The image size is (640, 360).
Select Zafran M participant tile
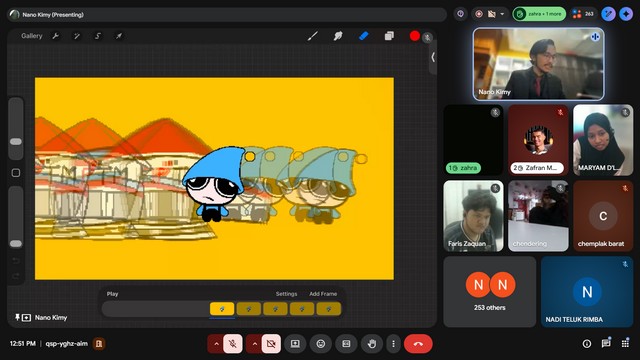(x=538, y=140)
